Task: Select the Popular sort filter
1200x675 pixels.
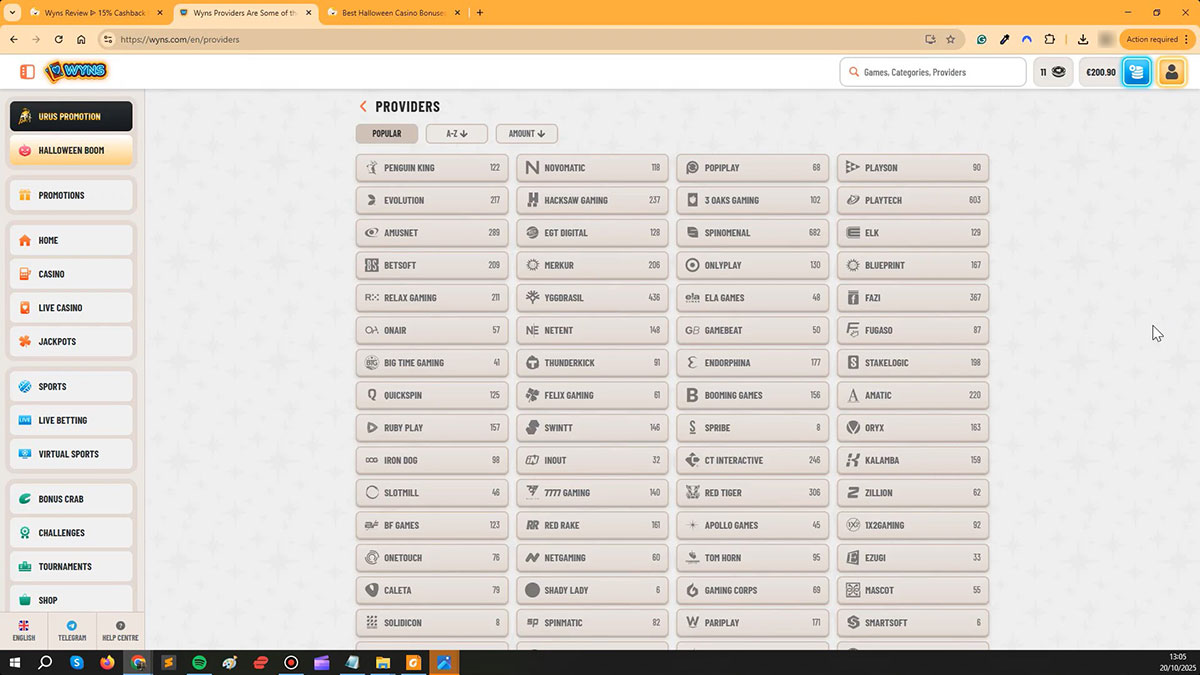Action: tap(386, 133)
